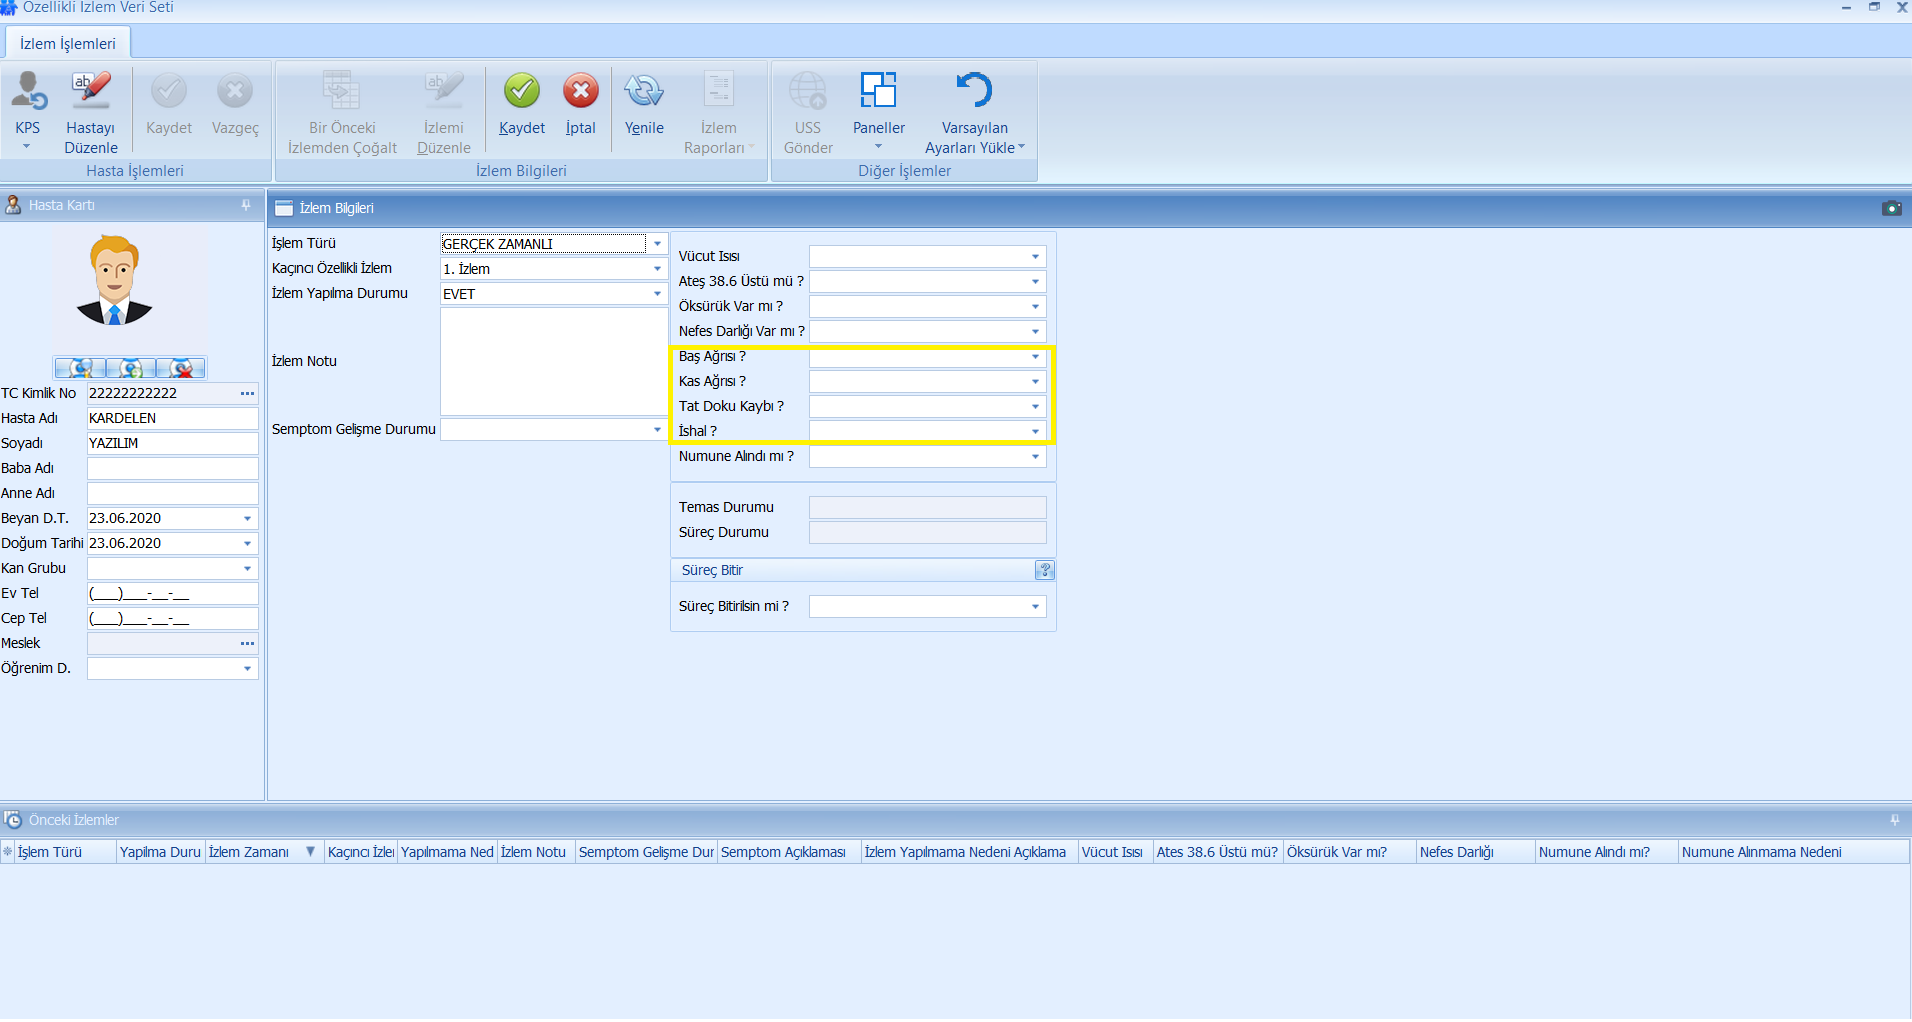Pin the Önceki İzlemler panel

[x=1894, y=820]
